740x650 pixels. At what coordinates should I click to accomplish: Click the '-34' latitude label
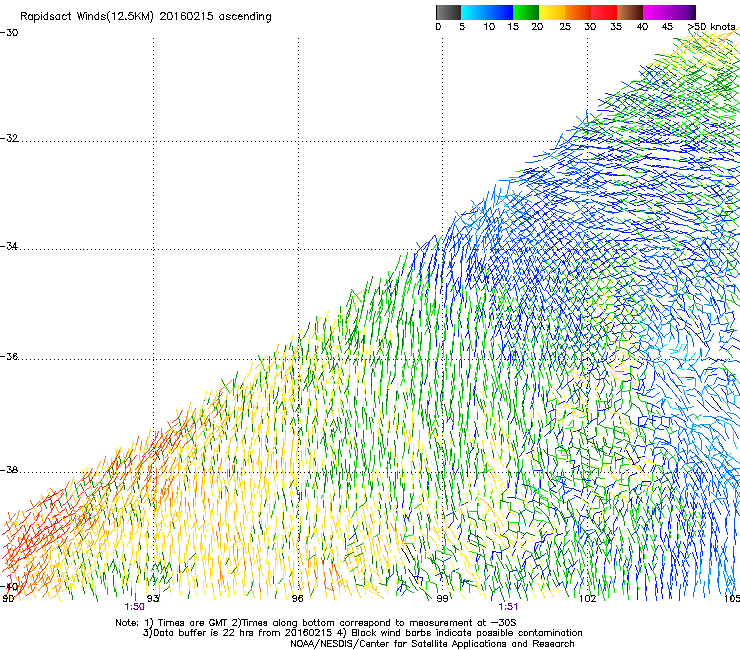tap(9, 246)
